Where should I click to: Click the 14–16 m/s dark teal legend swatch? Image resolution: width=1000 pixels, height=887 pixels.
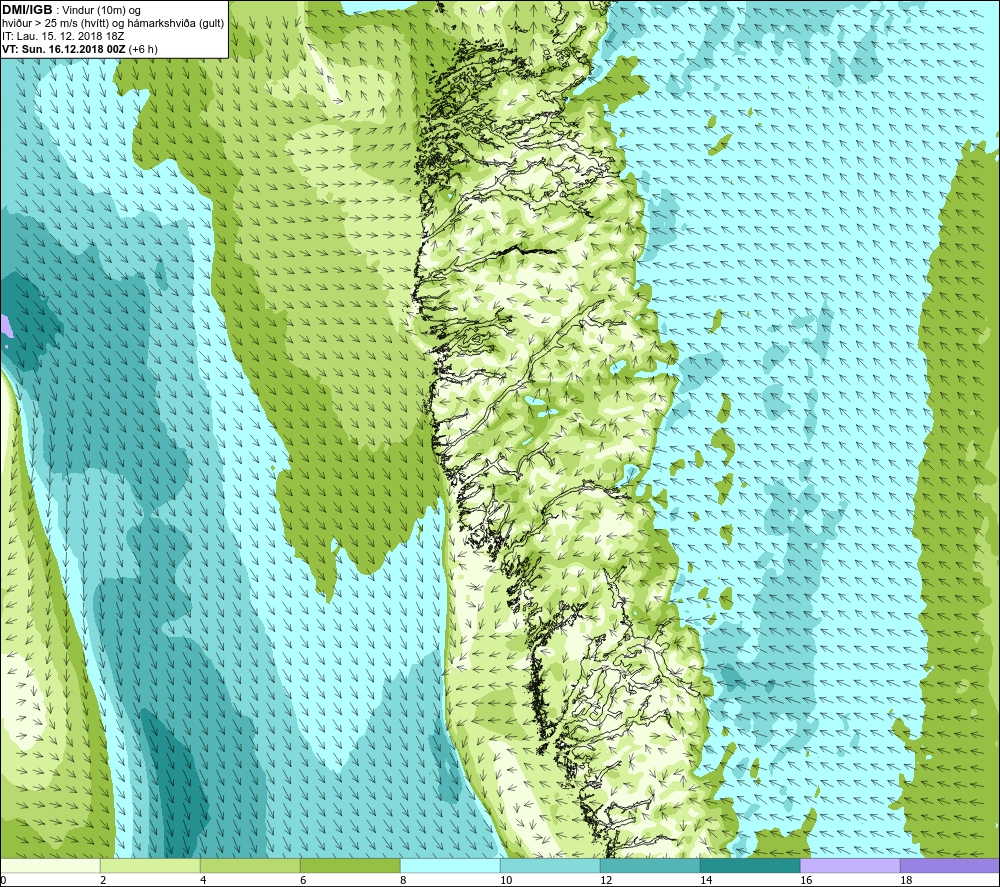(750, 865)
